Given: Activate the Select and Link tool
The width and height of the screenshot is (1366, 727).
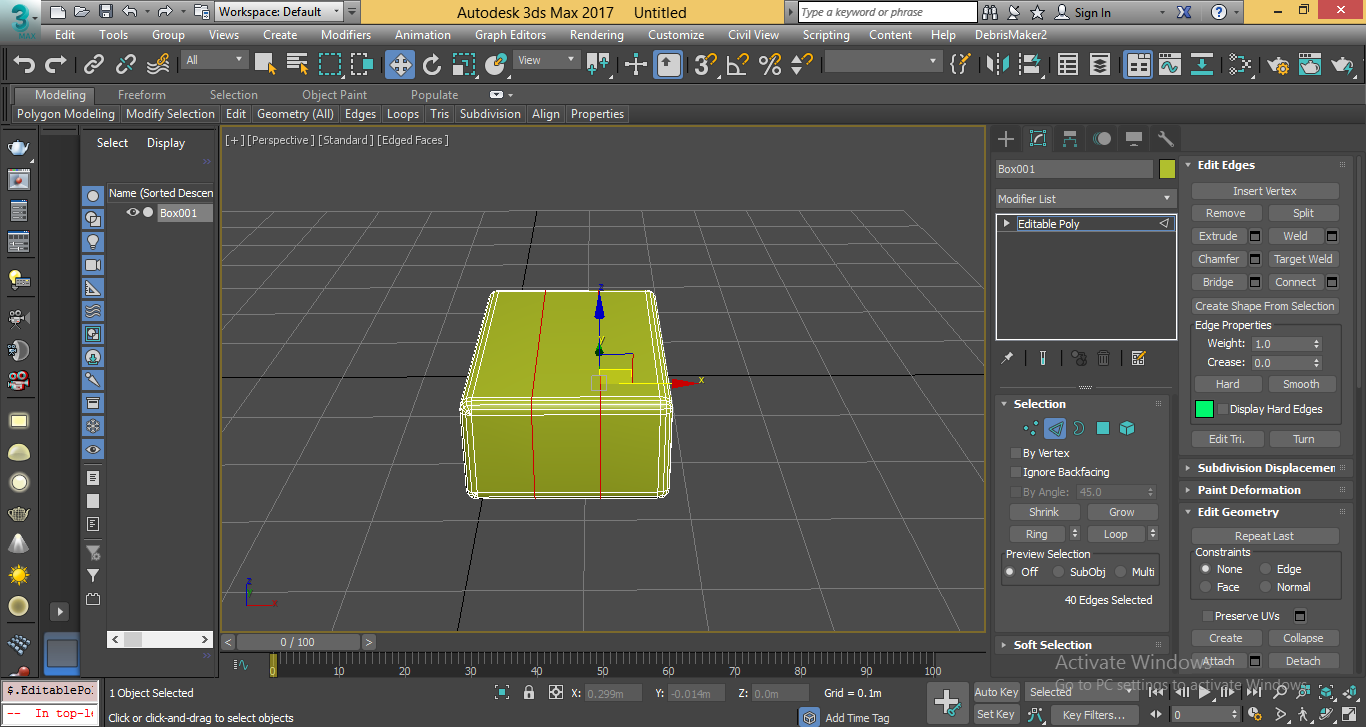Looking at the screenshot, I should point(94,64).
